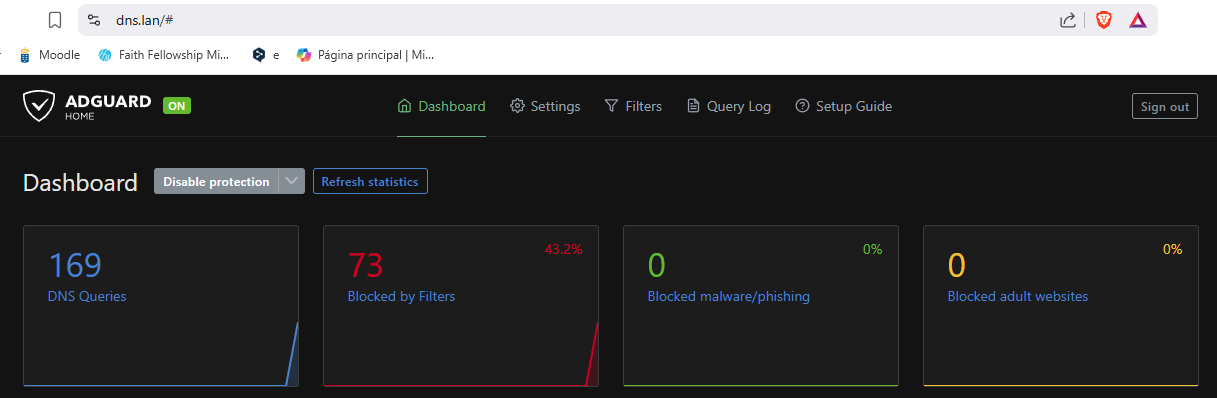Open the 'e' bookmark

pyautogui.click(x=266, y=55)
